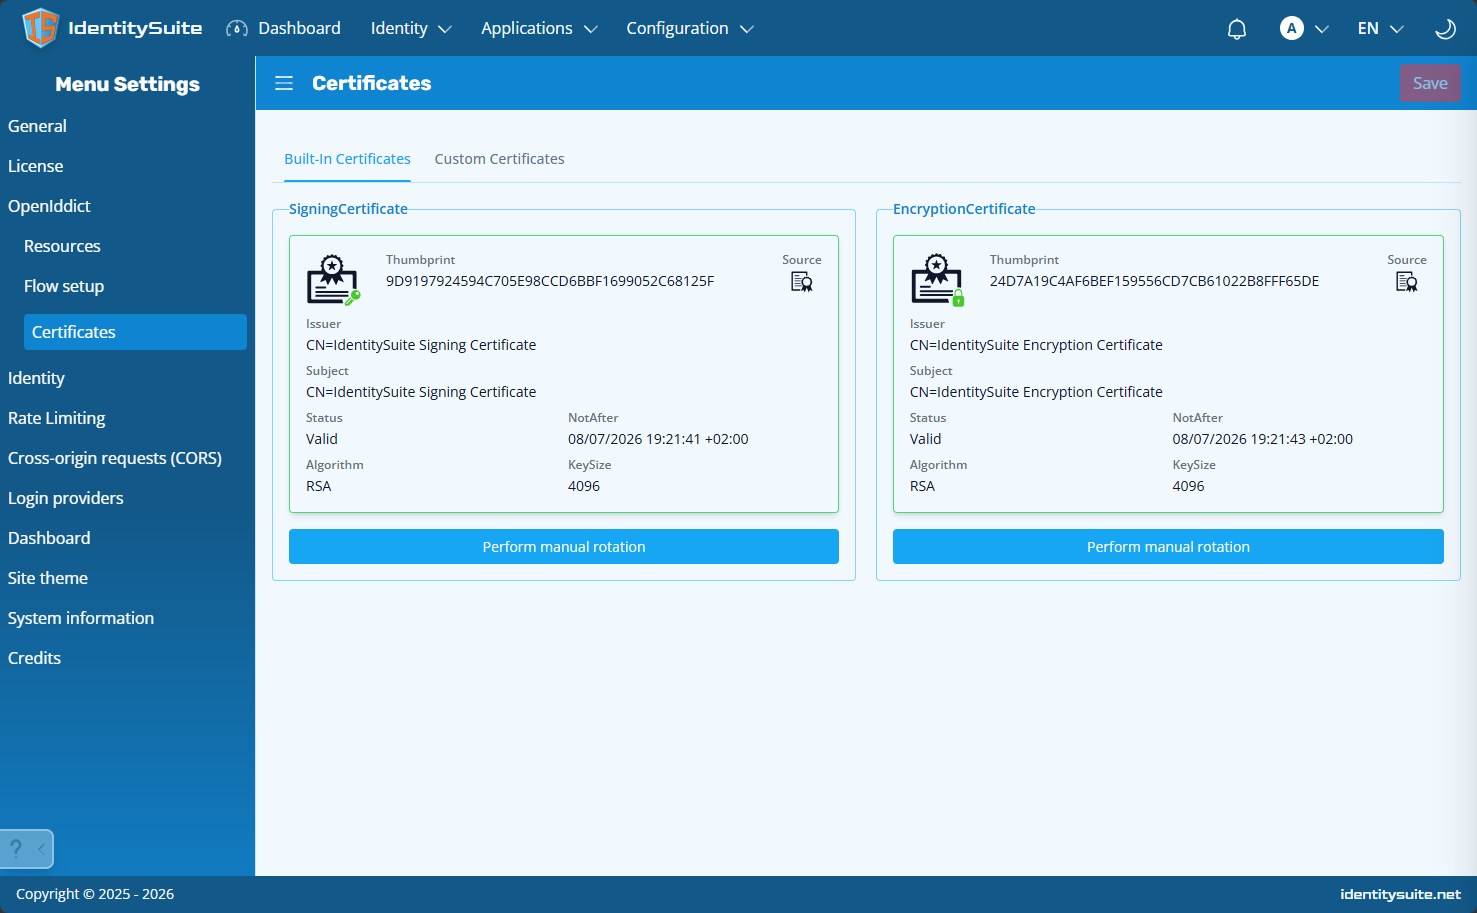Click the IdentitySuite shield logo

click(x=40, y=28)
